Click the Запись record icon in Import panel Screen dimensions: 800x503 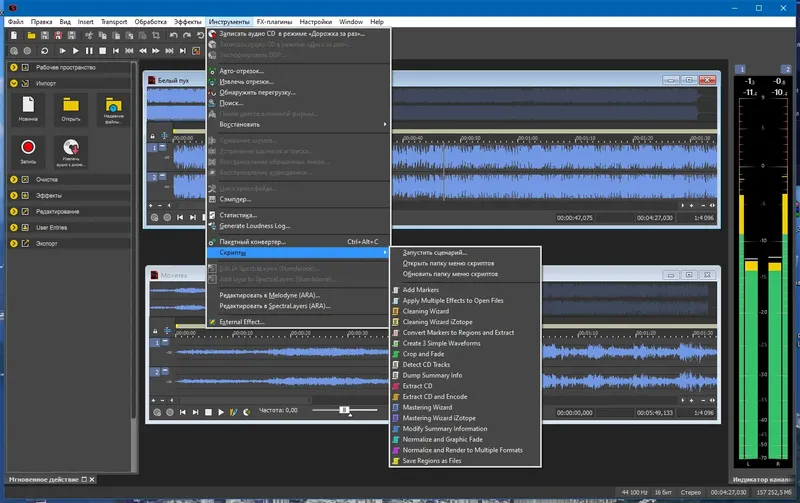(x=28, y=147)
